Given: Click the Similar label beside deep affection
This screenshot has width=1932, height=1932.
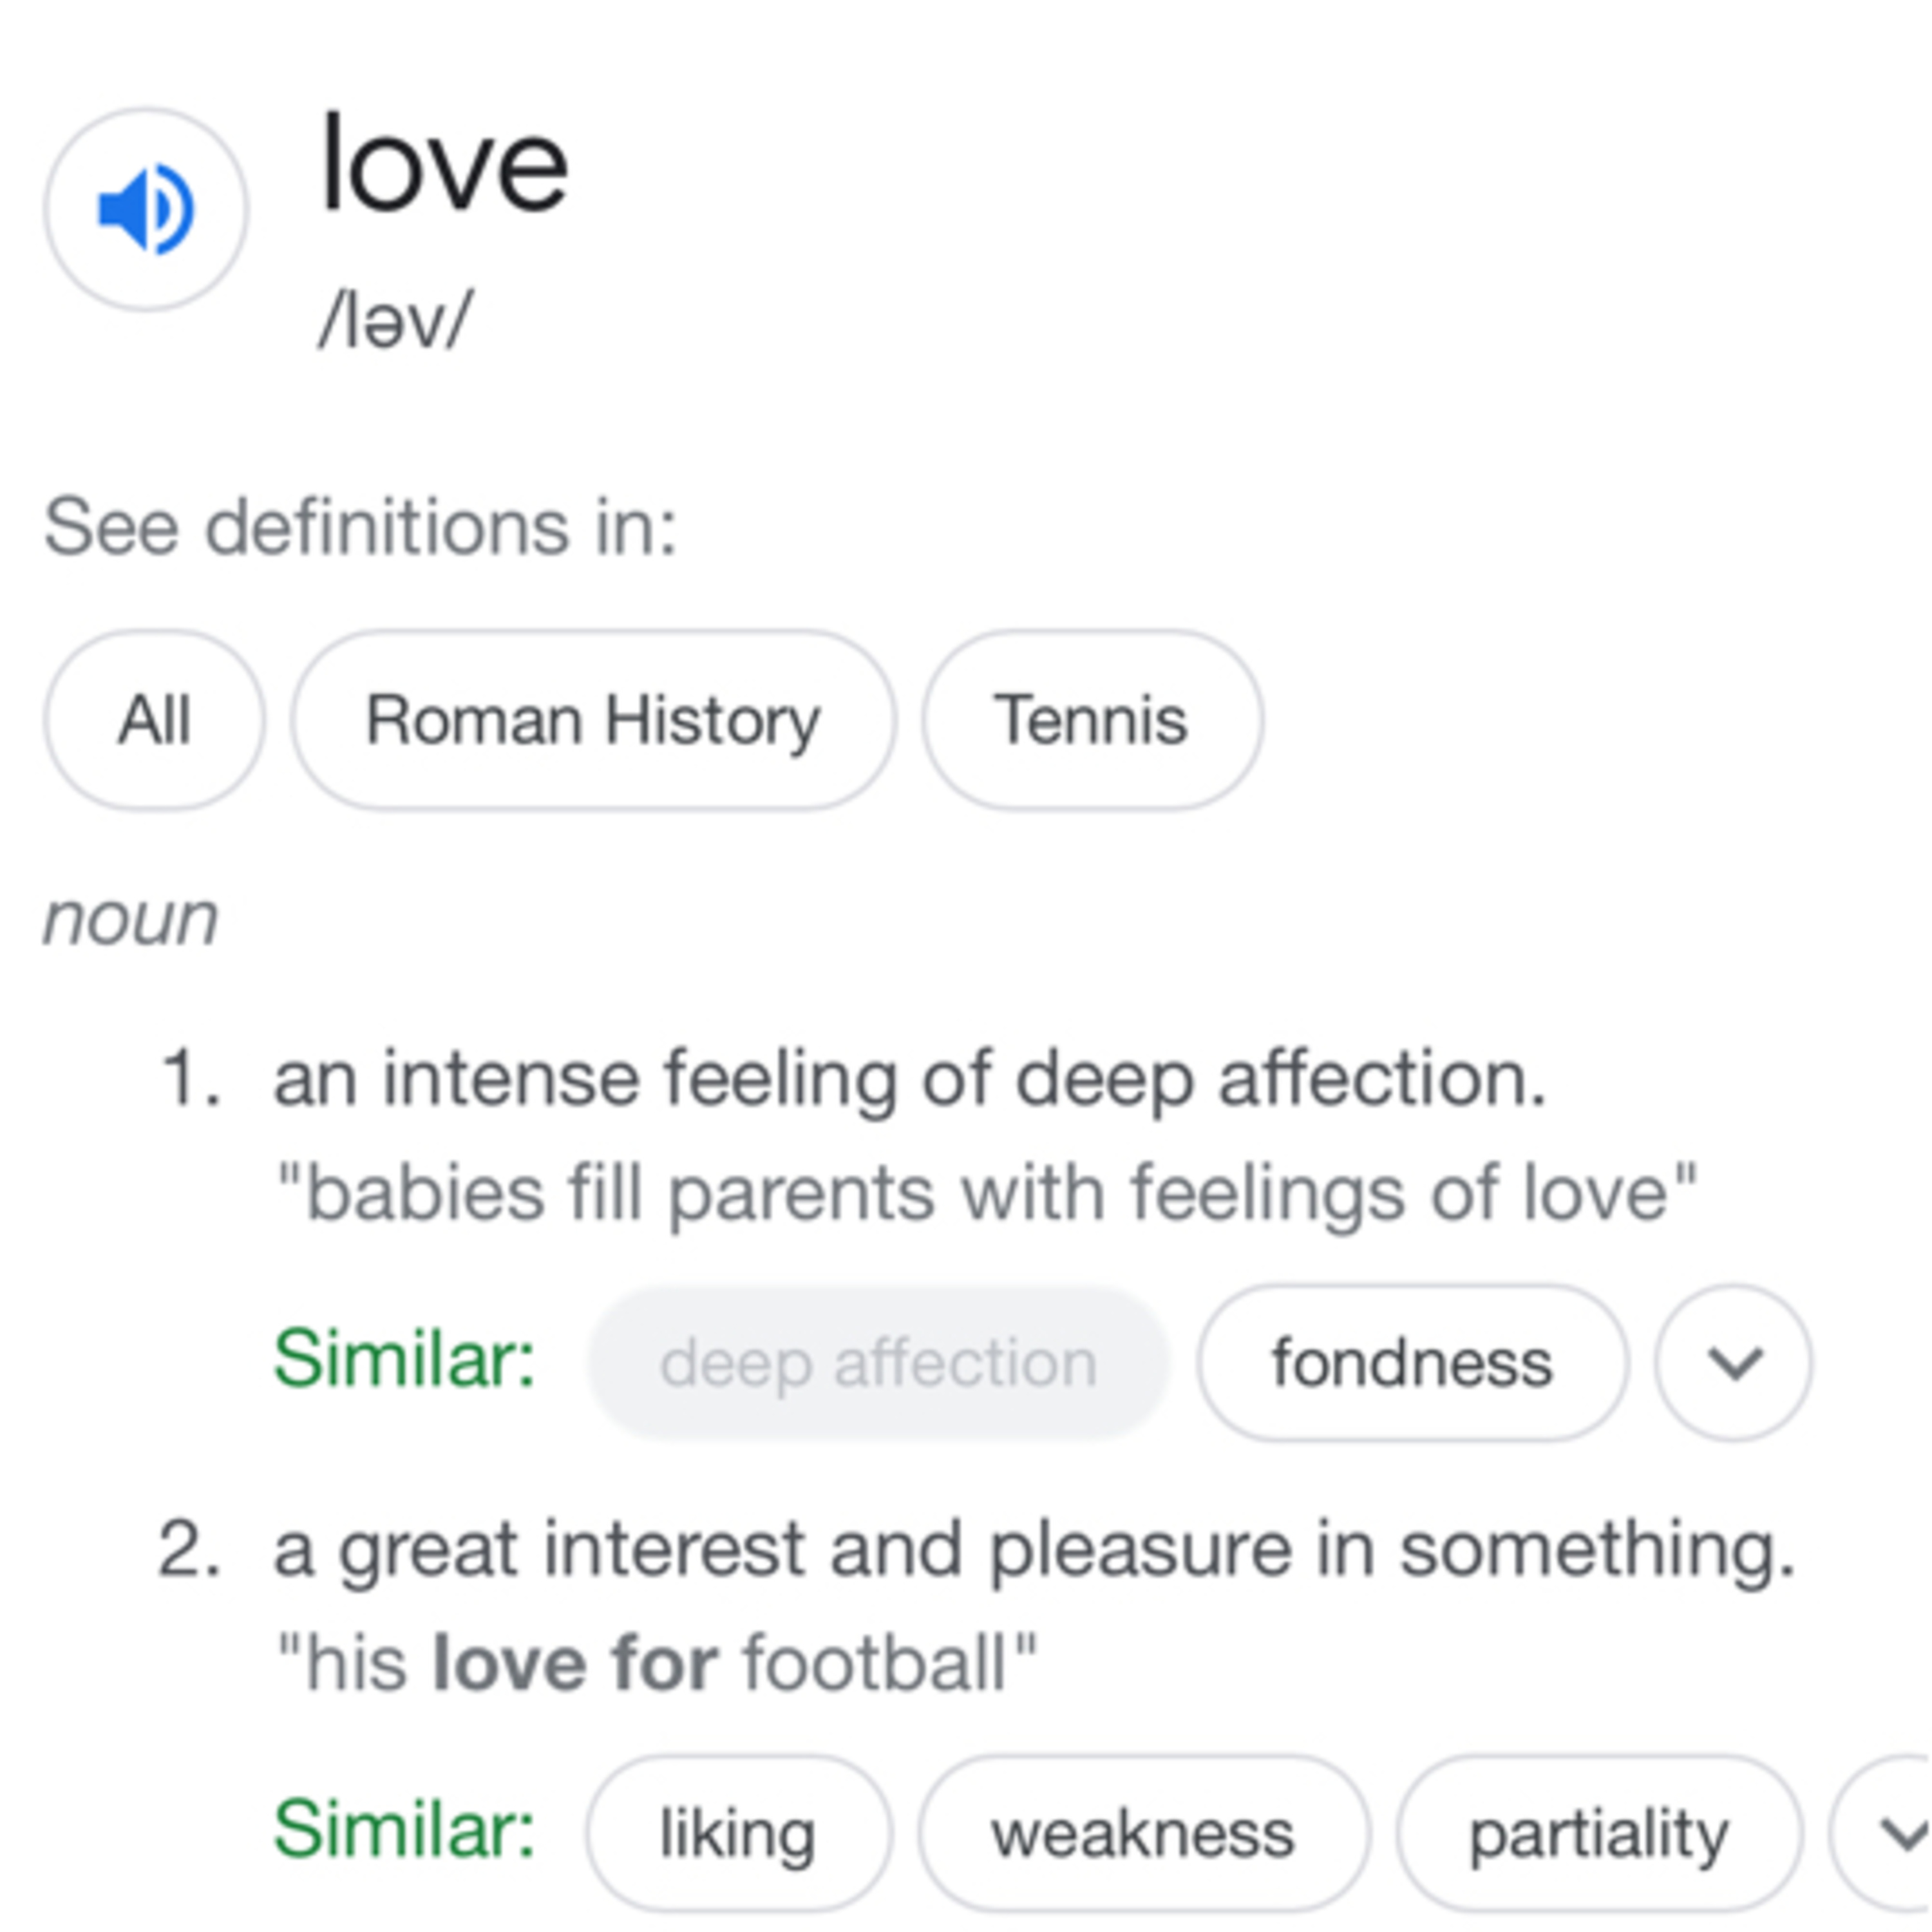Looking at the screenshot, I should click(405, 1358).
